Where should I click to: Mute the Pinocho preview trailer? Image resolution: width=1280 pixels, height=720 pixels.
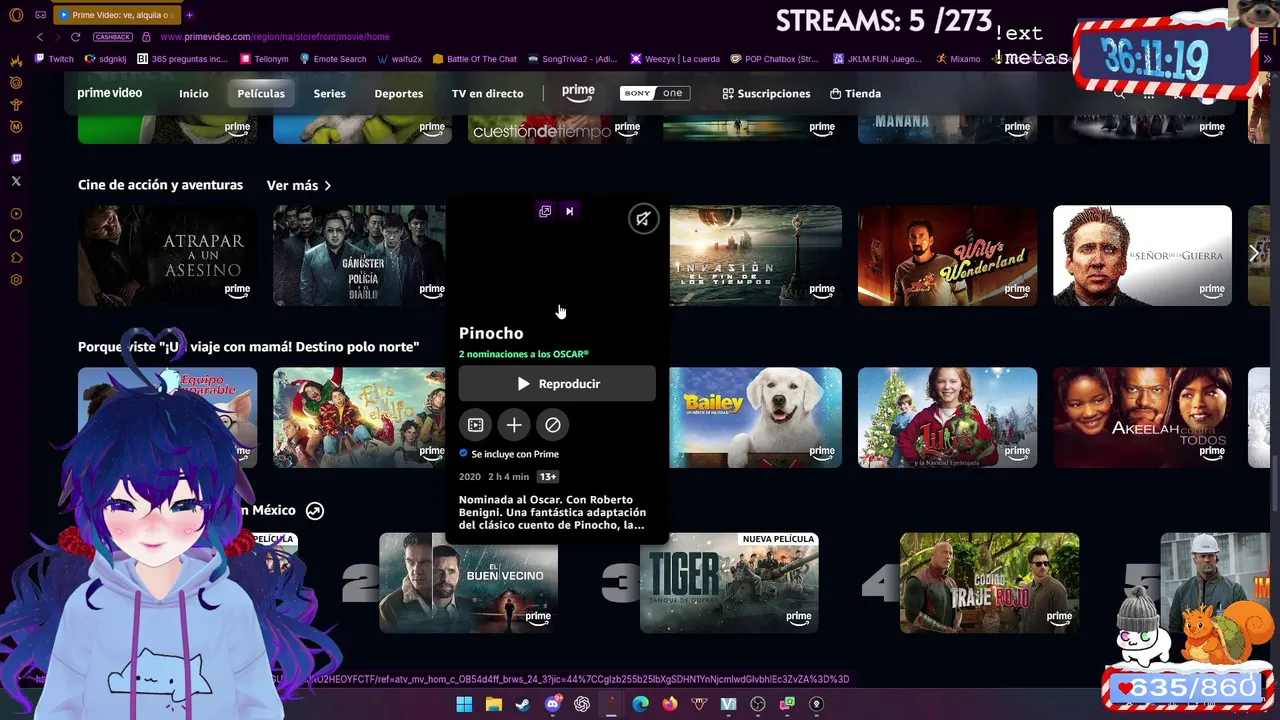[643, 219]
